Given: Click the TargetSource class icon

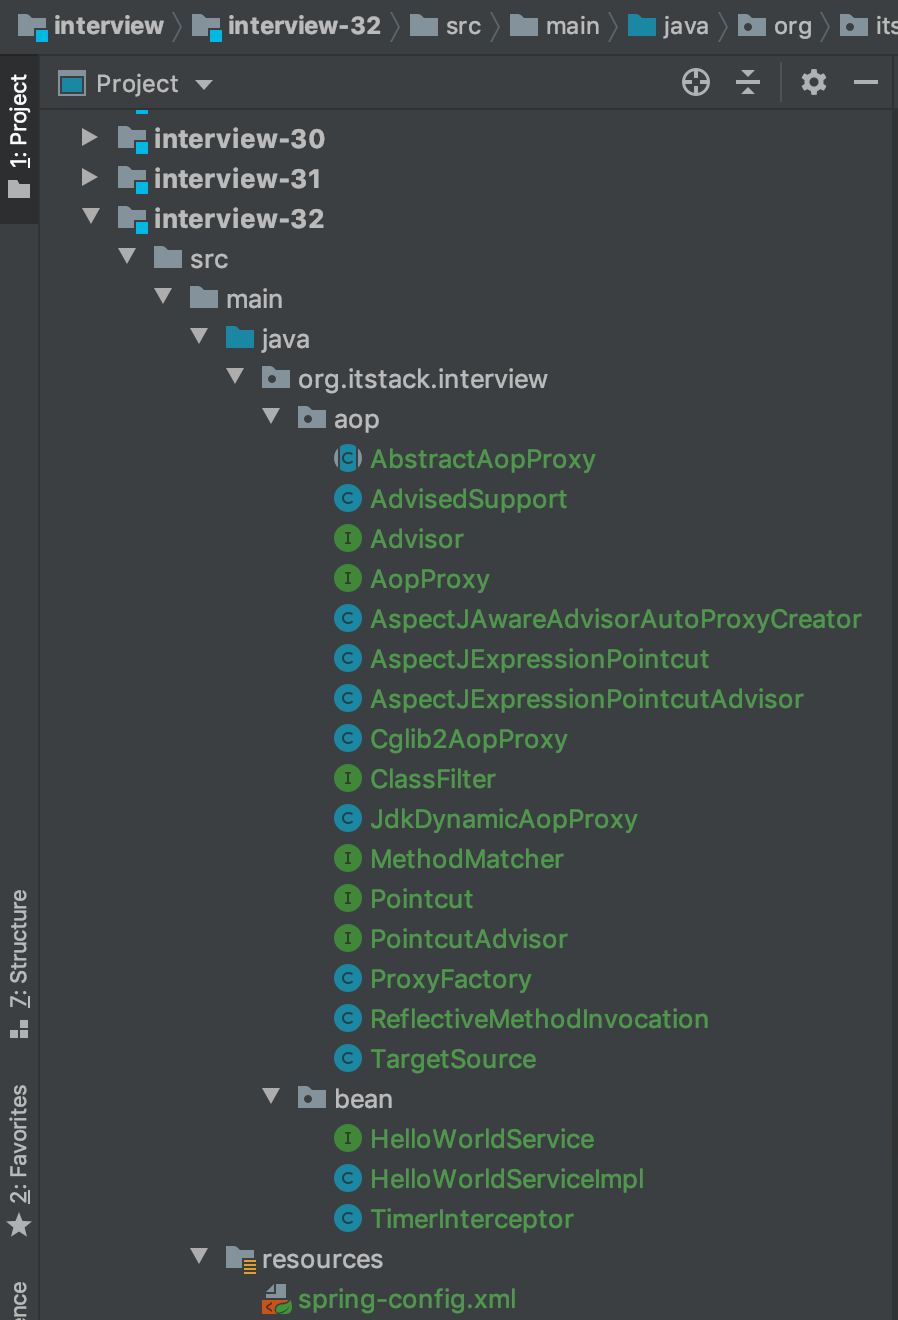Looking at the screenshot, I should click(x=347, y=1059).
